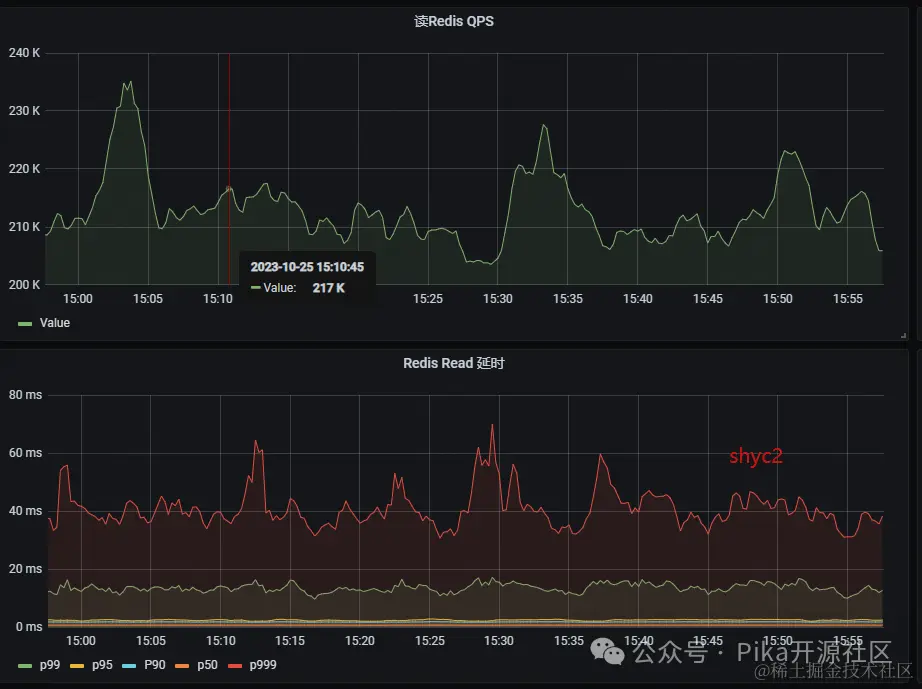Screen dimensions: 922x689
Task: Click the yellow p95 legend color swatch
Action: point(77,666)
